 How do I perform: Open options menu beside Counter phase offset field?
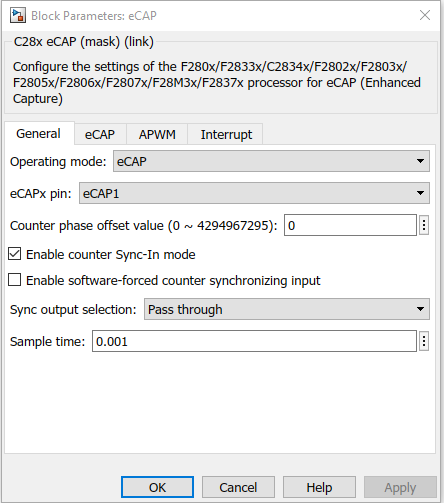click(424, 225)
